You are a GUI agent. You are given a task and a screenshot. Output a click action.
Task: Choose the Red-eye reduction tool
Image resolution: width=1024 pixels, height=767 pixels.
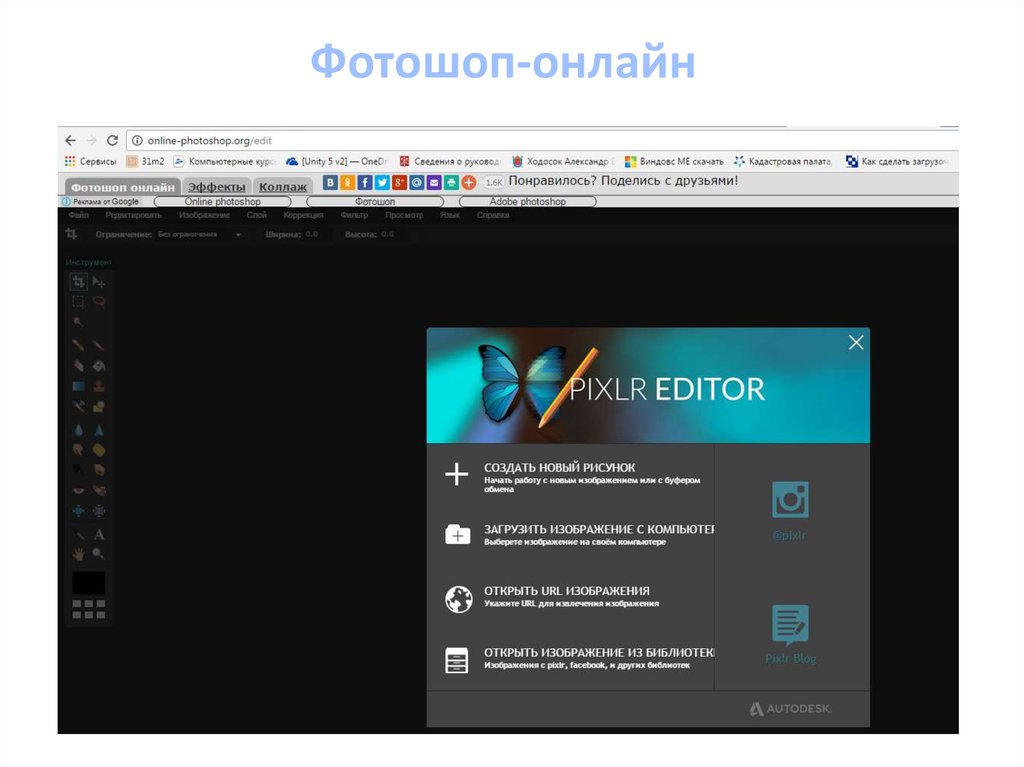click(78, 490)
